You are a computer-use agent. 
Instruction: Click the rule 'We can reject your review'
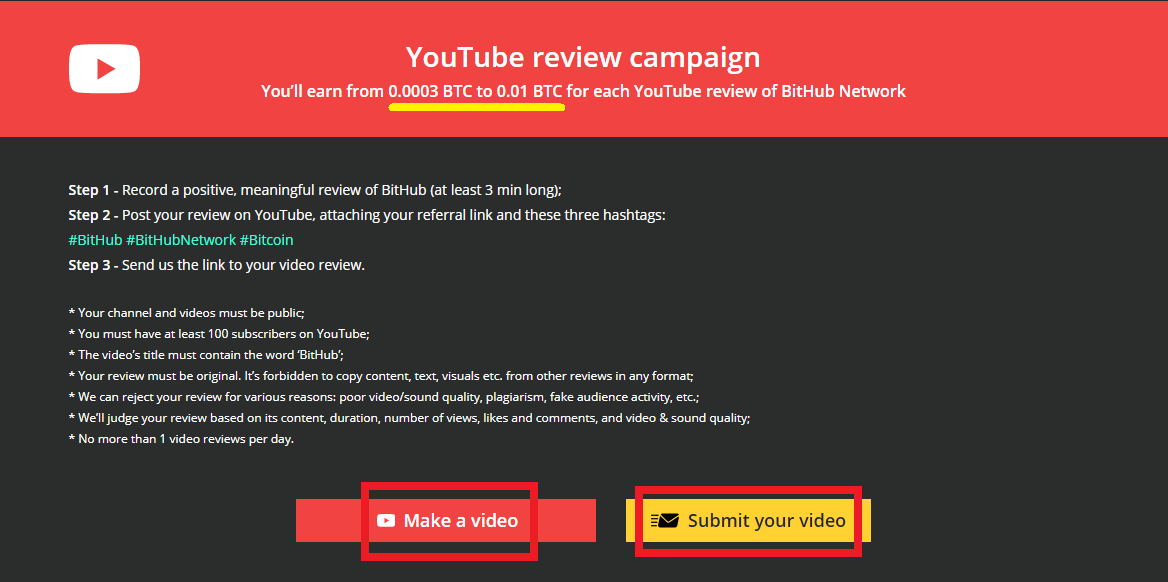384,397
